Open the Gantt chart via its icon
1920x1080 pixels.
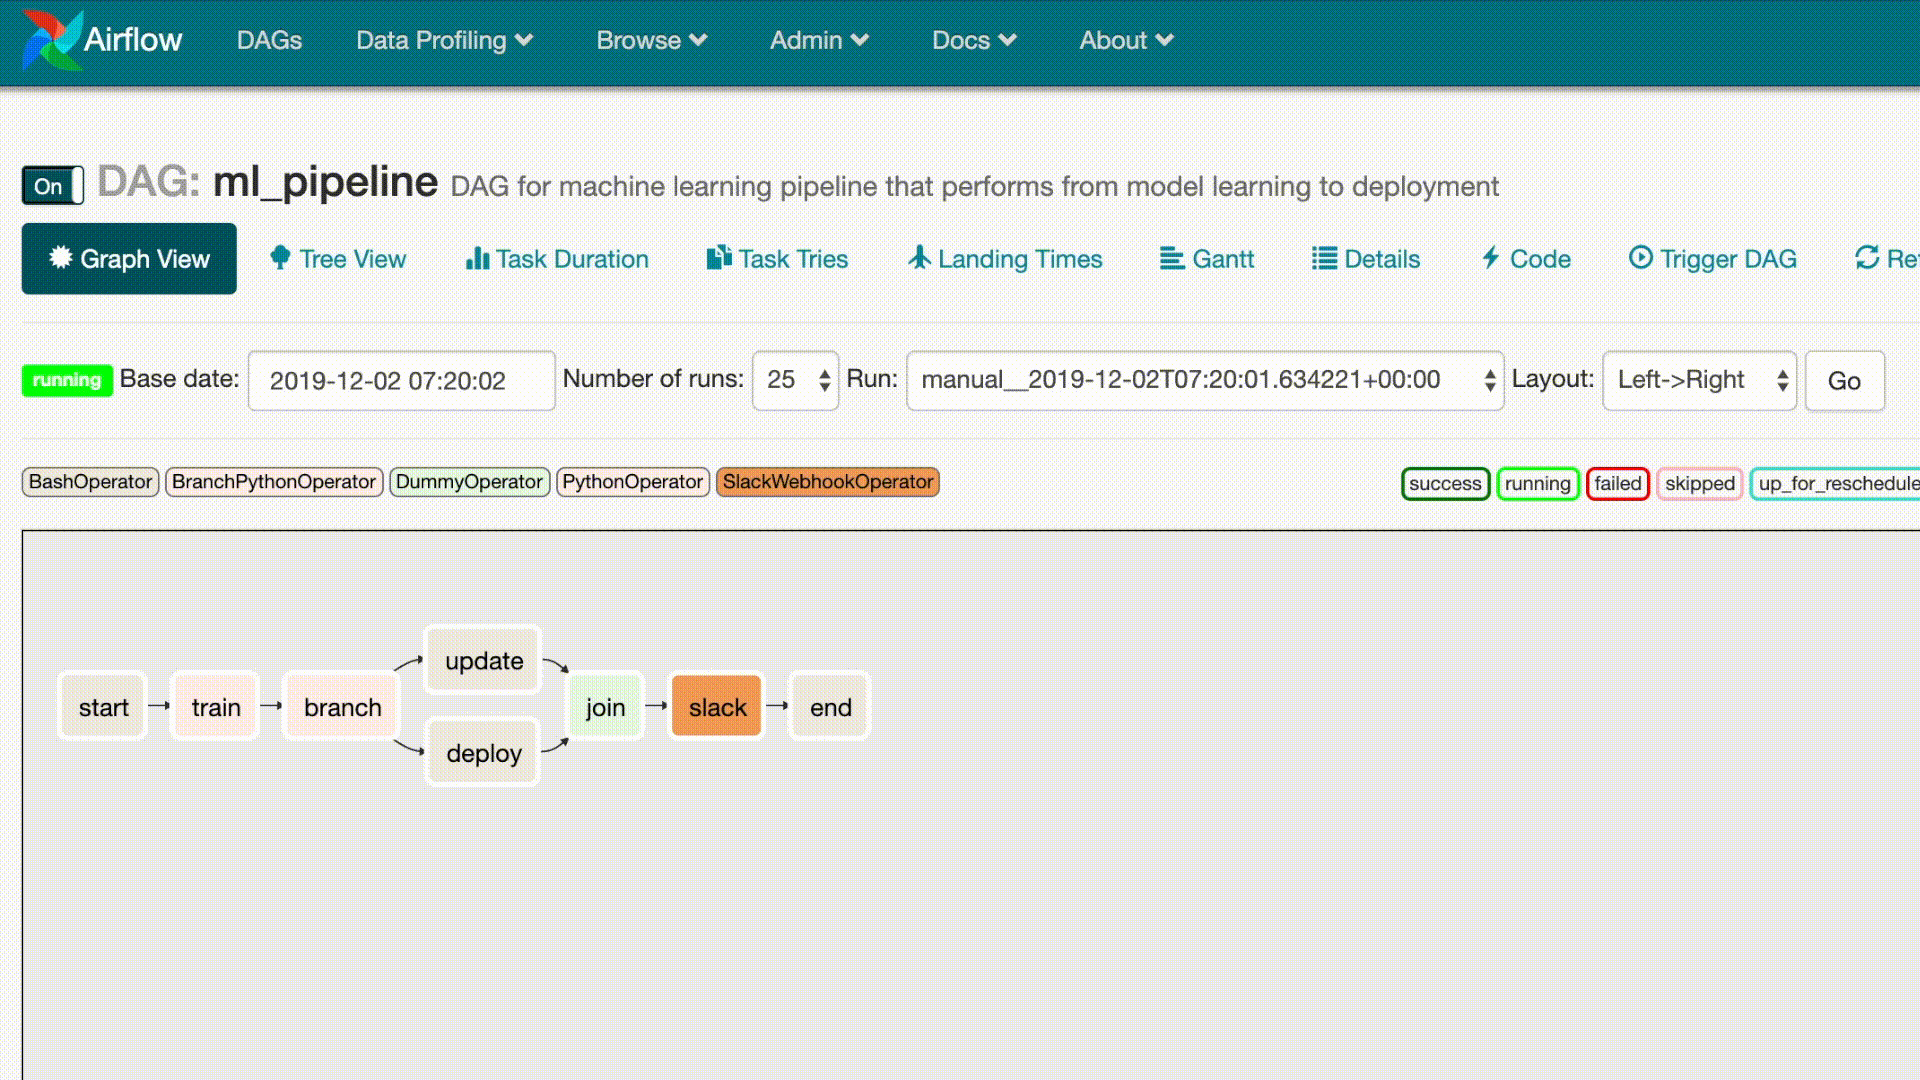[x=1171, y=258]
